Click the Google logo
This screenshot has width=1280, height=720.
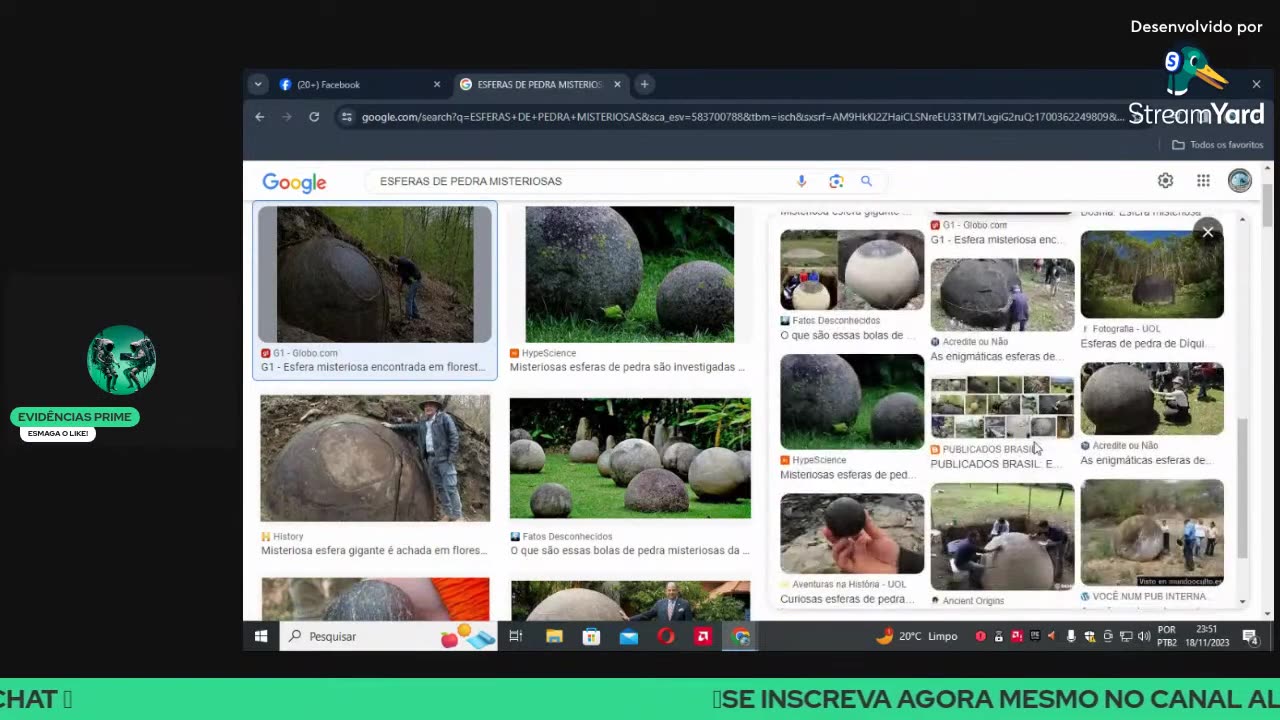(x=294, y=182)
